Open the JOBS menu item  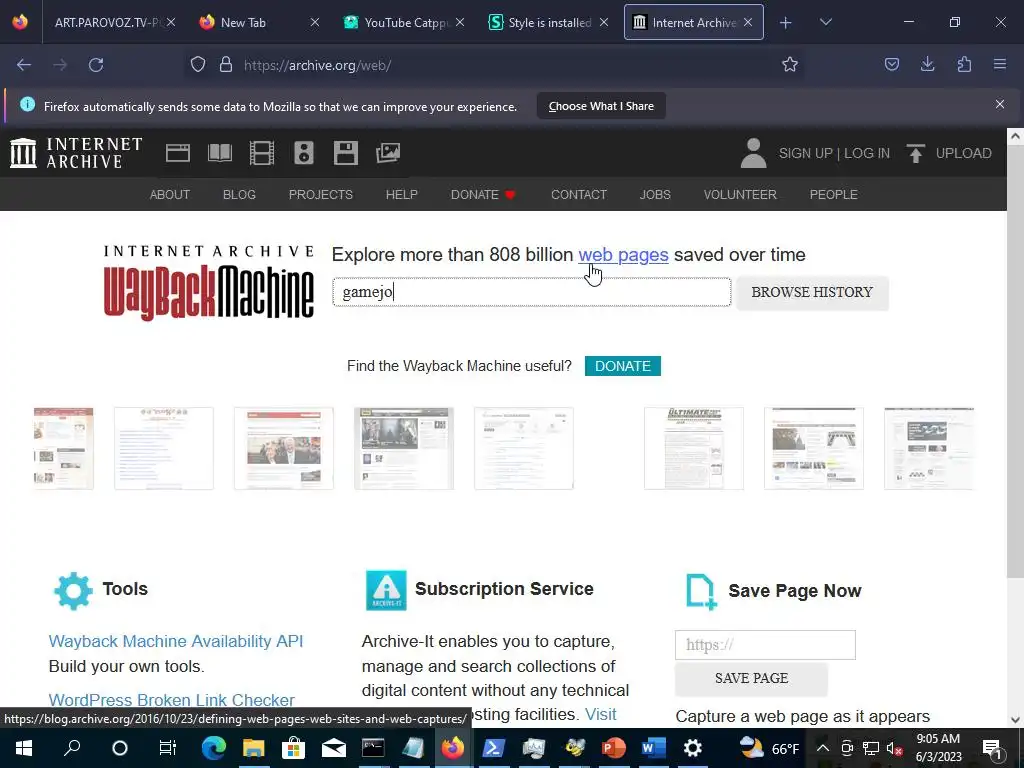click(x=655, y=195)
